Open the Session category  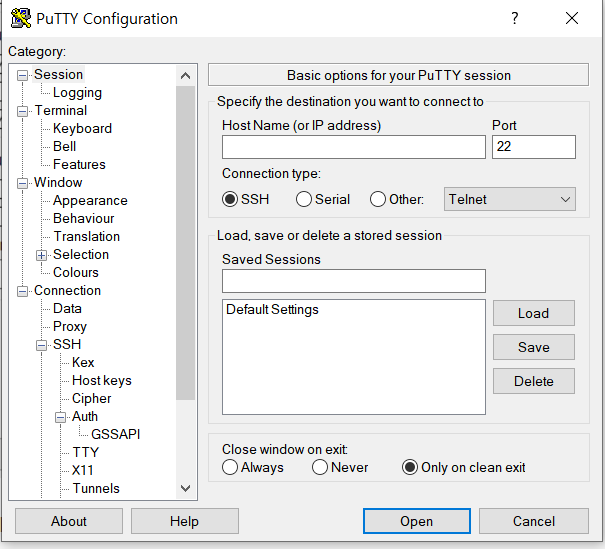[x=58, y=74]
